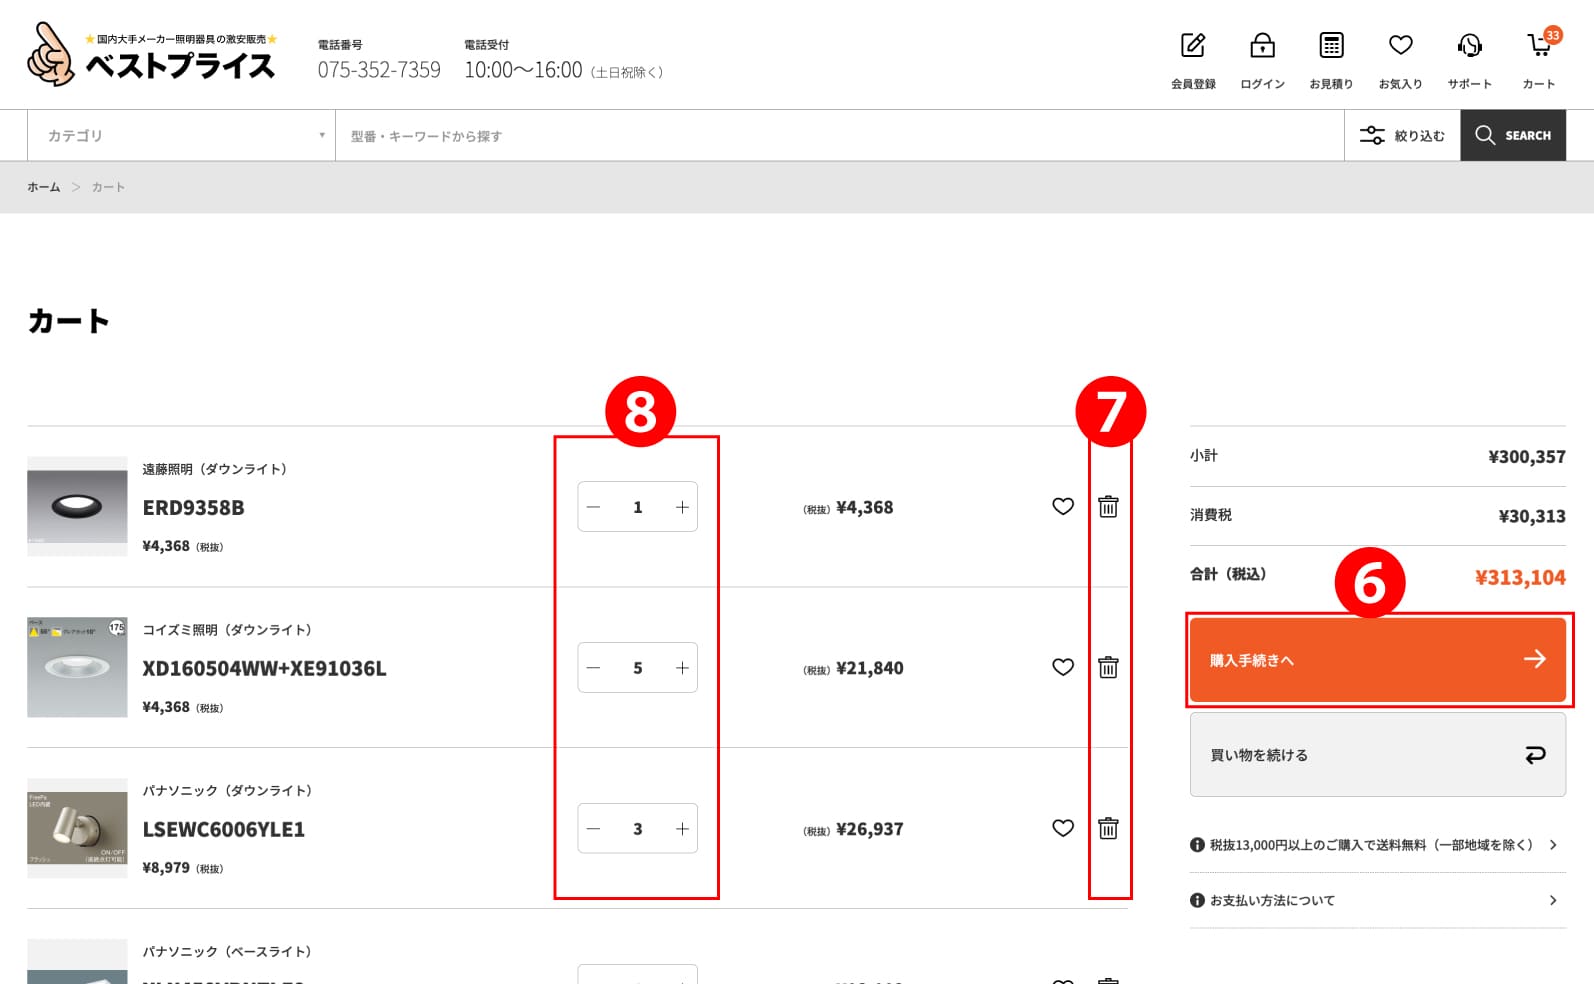
Task: Remove XD160504WW+XE91036L using trash icon
Action: pyautogui.click(x=1108, y=668)
